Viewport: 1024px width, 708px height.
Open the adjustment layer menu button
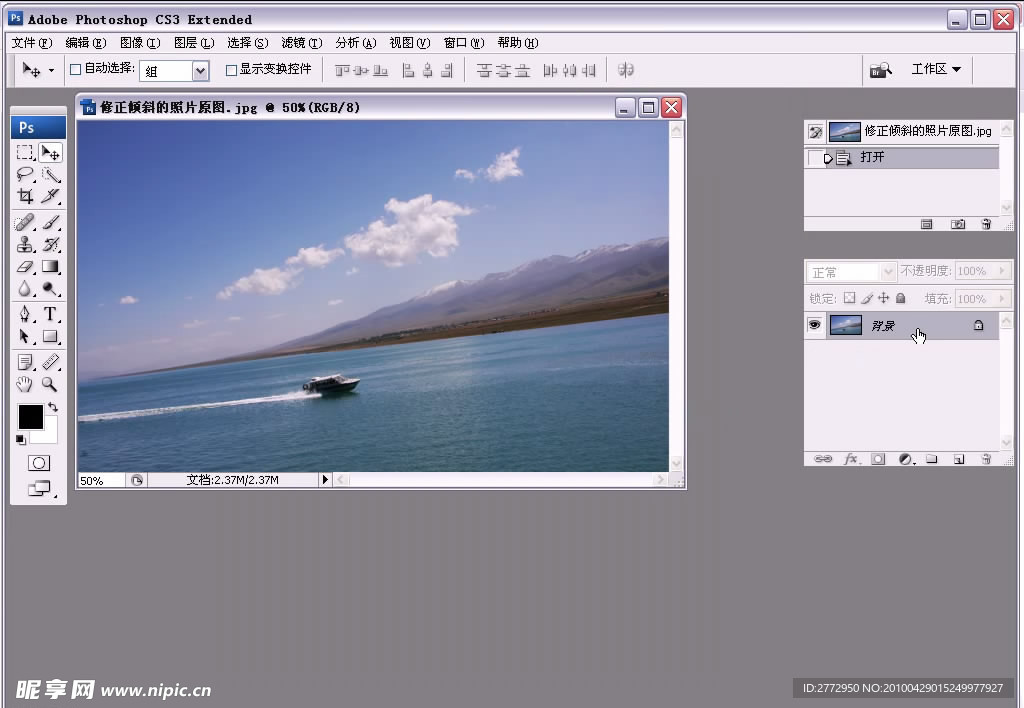click(905, 459)
